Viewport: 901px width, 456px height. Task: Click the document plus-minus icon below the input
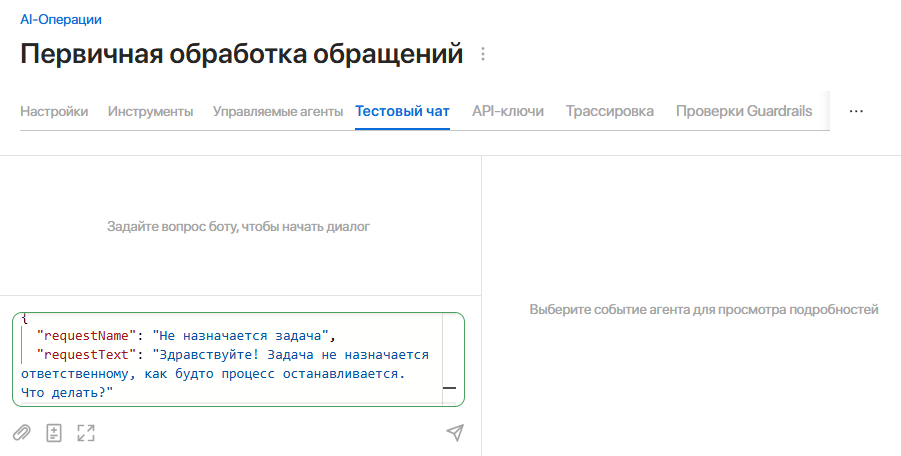(x=53, y=432)
